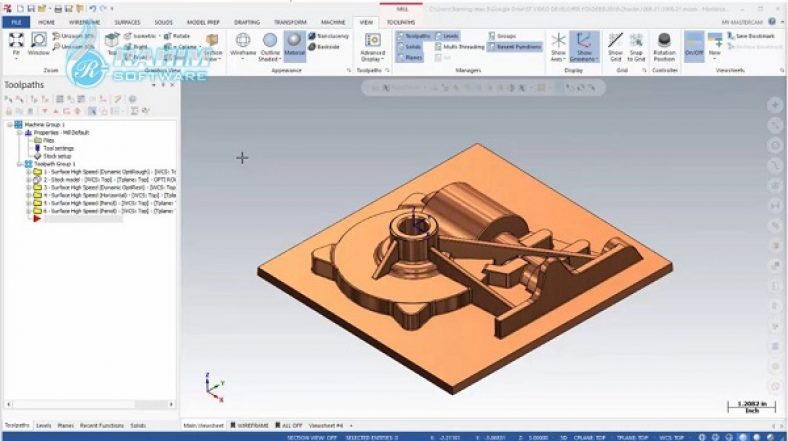Toggle Recent Functions manager checkbox
The height and width of the screenshot is (441, 788).
515,47
